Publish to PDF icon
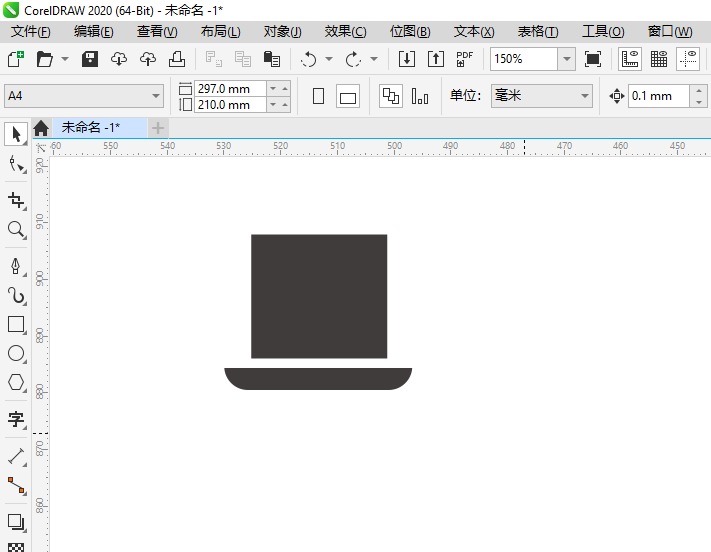The height and width of the screenshot is (552, 711). pos(464,59)
